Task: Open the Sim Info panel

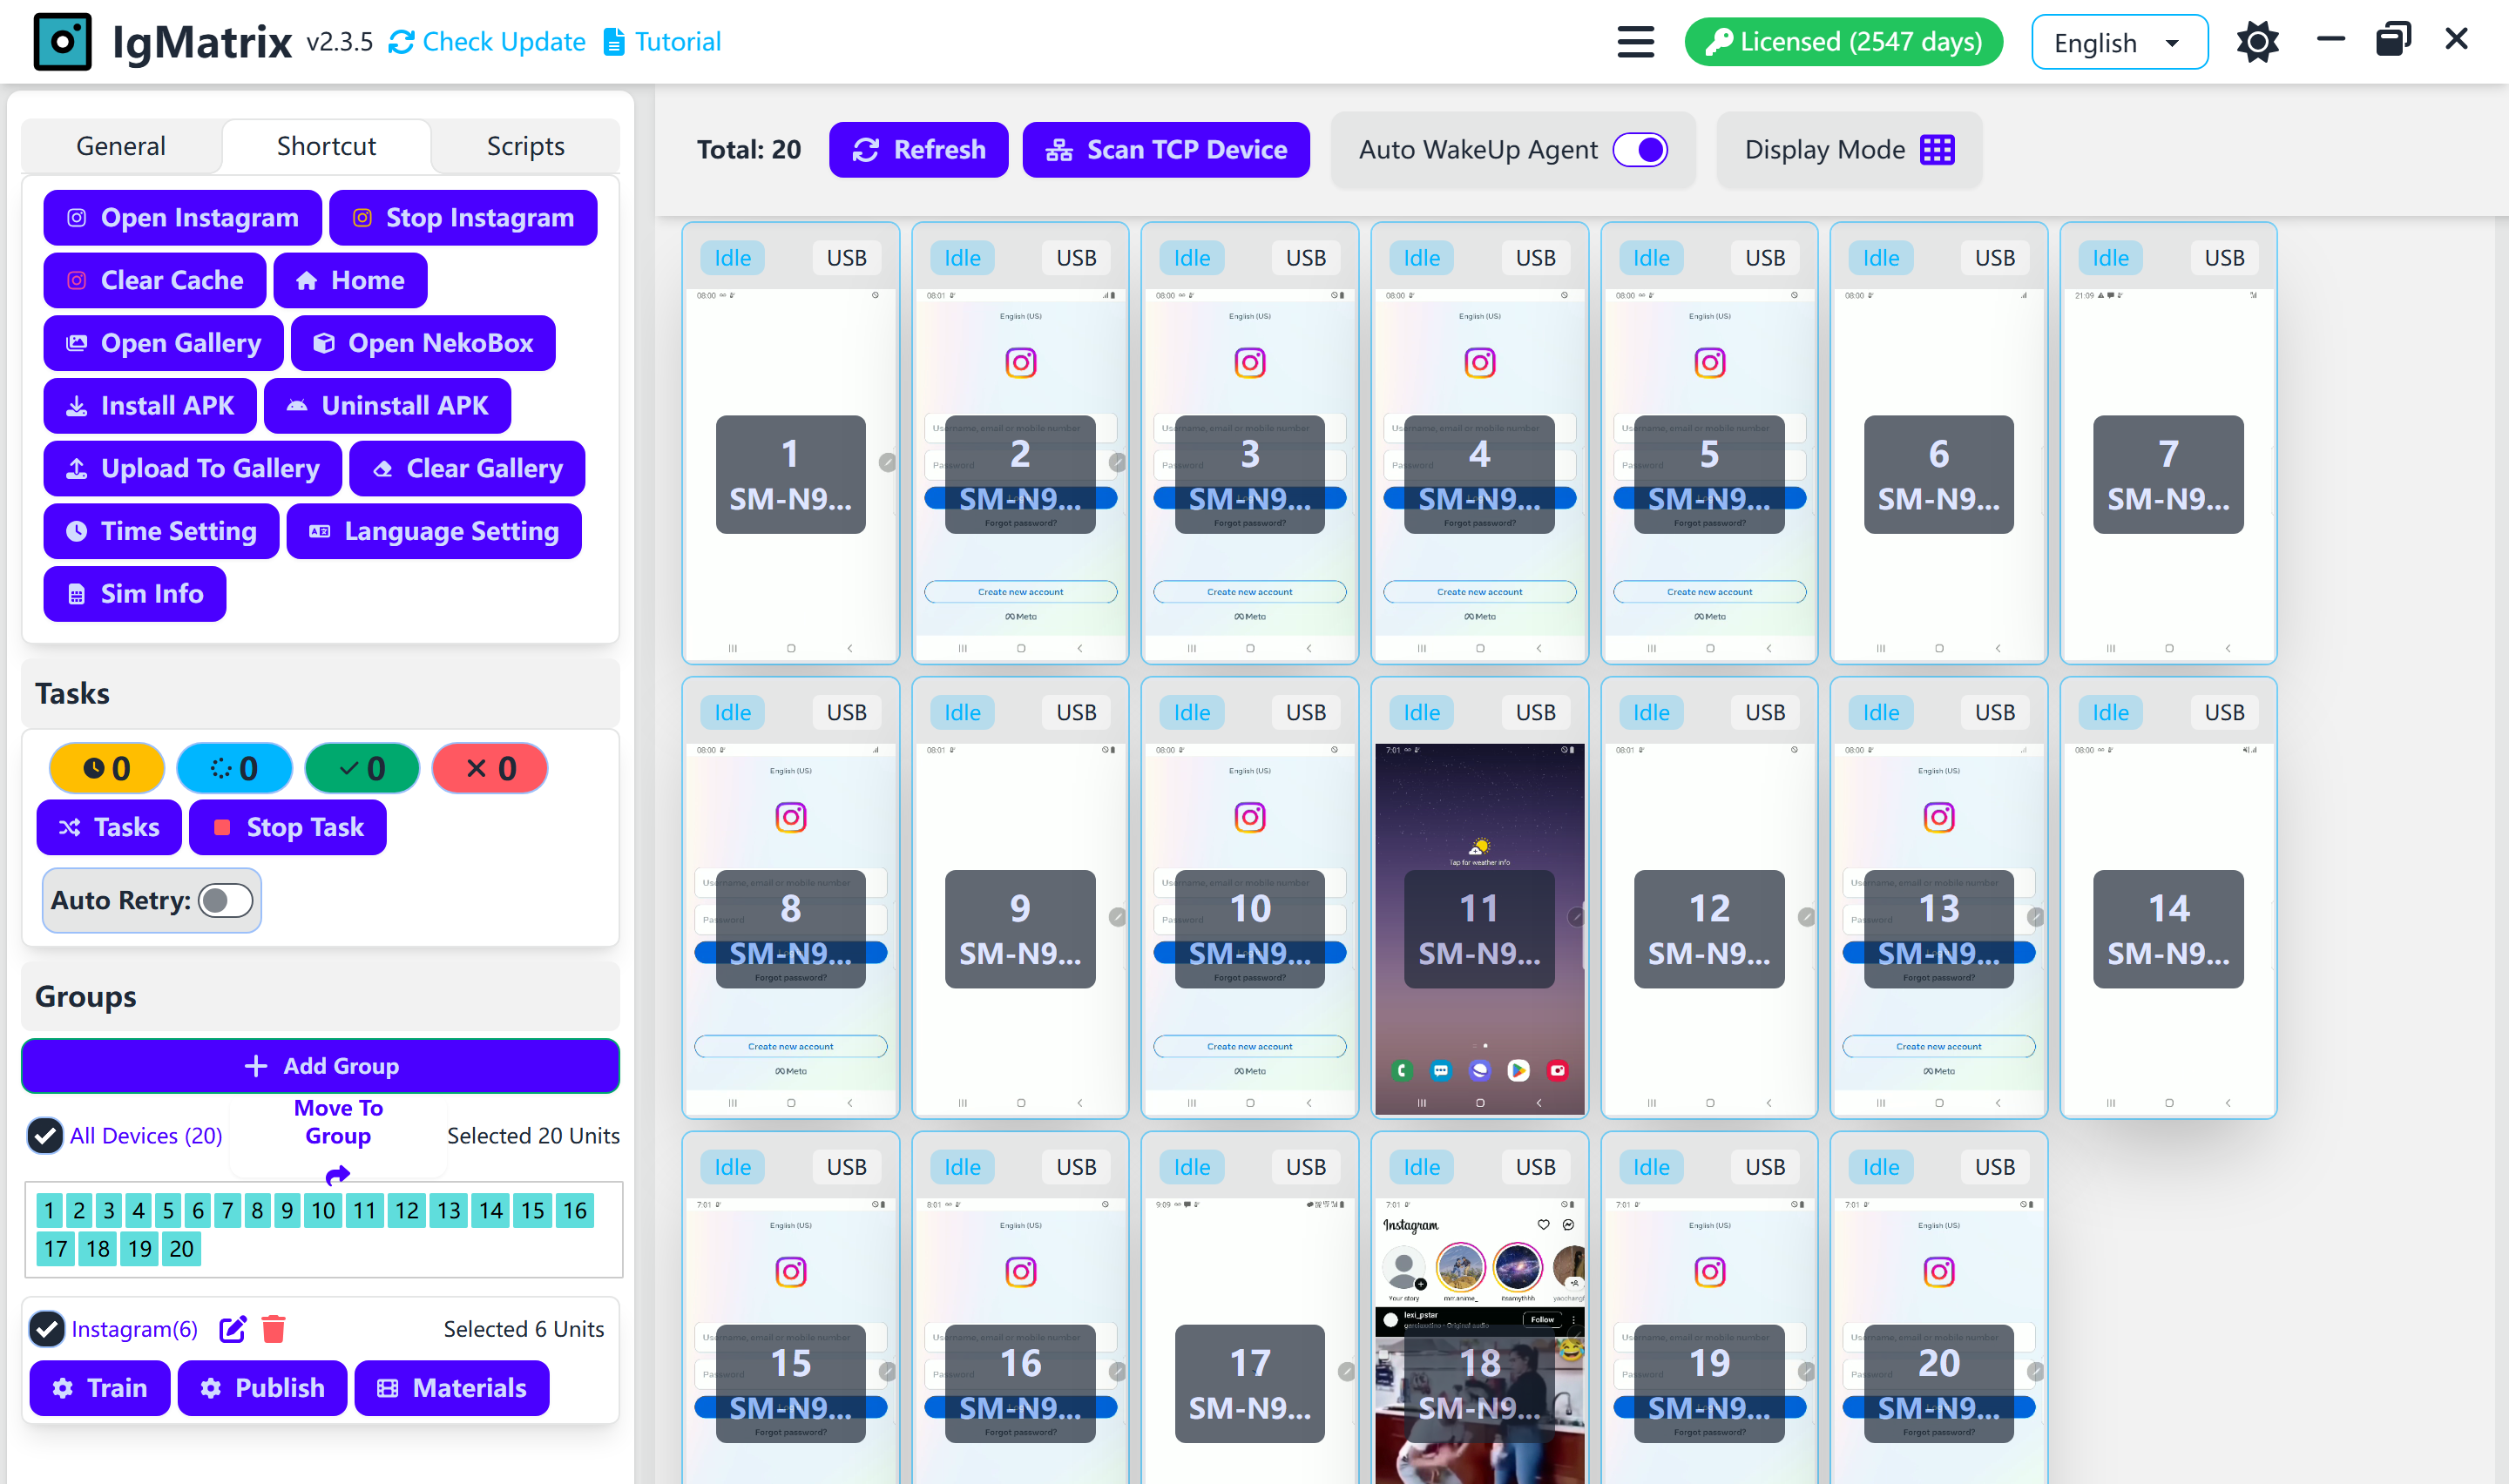Action: click(x=134, y=593)
